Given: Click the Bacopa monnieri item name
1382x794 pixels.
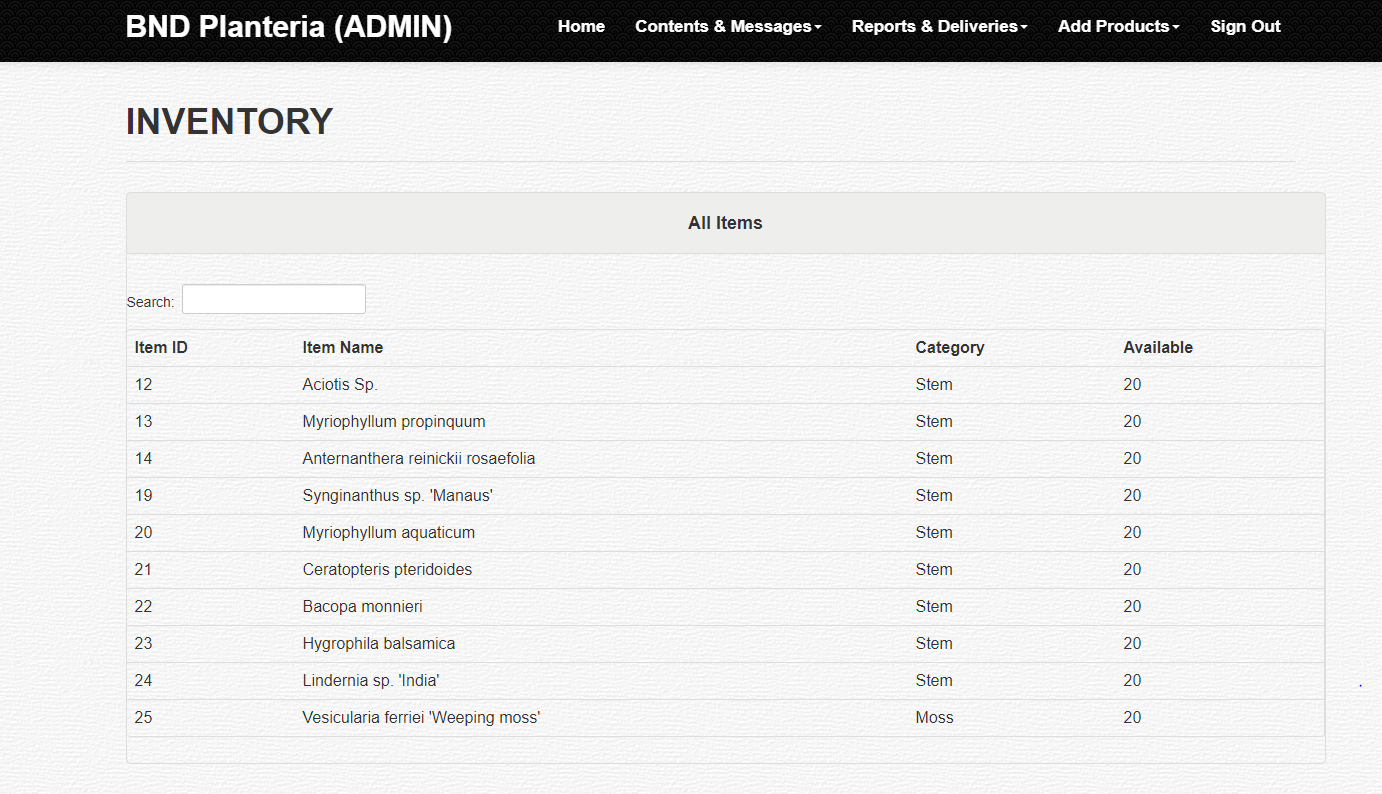Looking at the screenshot, I should [362, 607].
